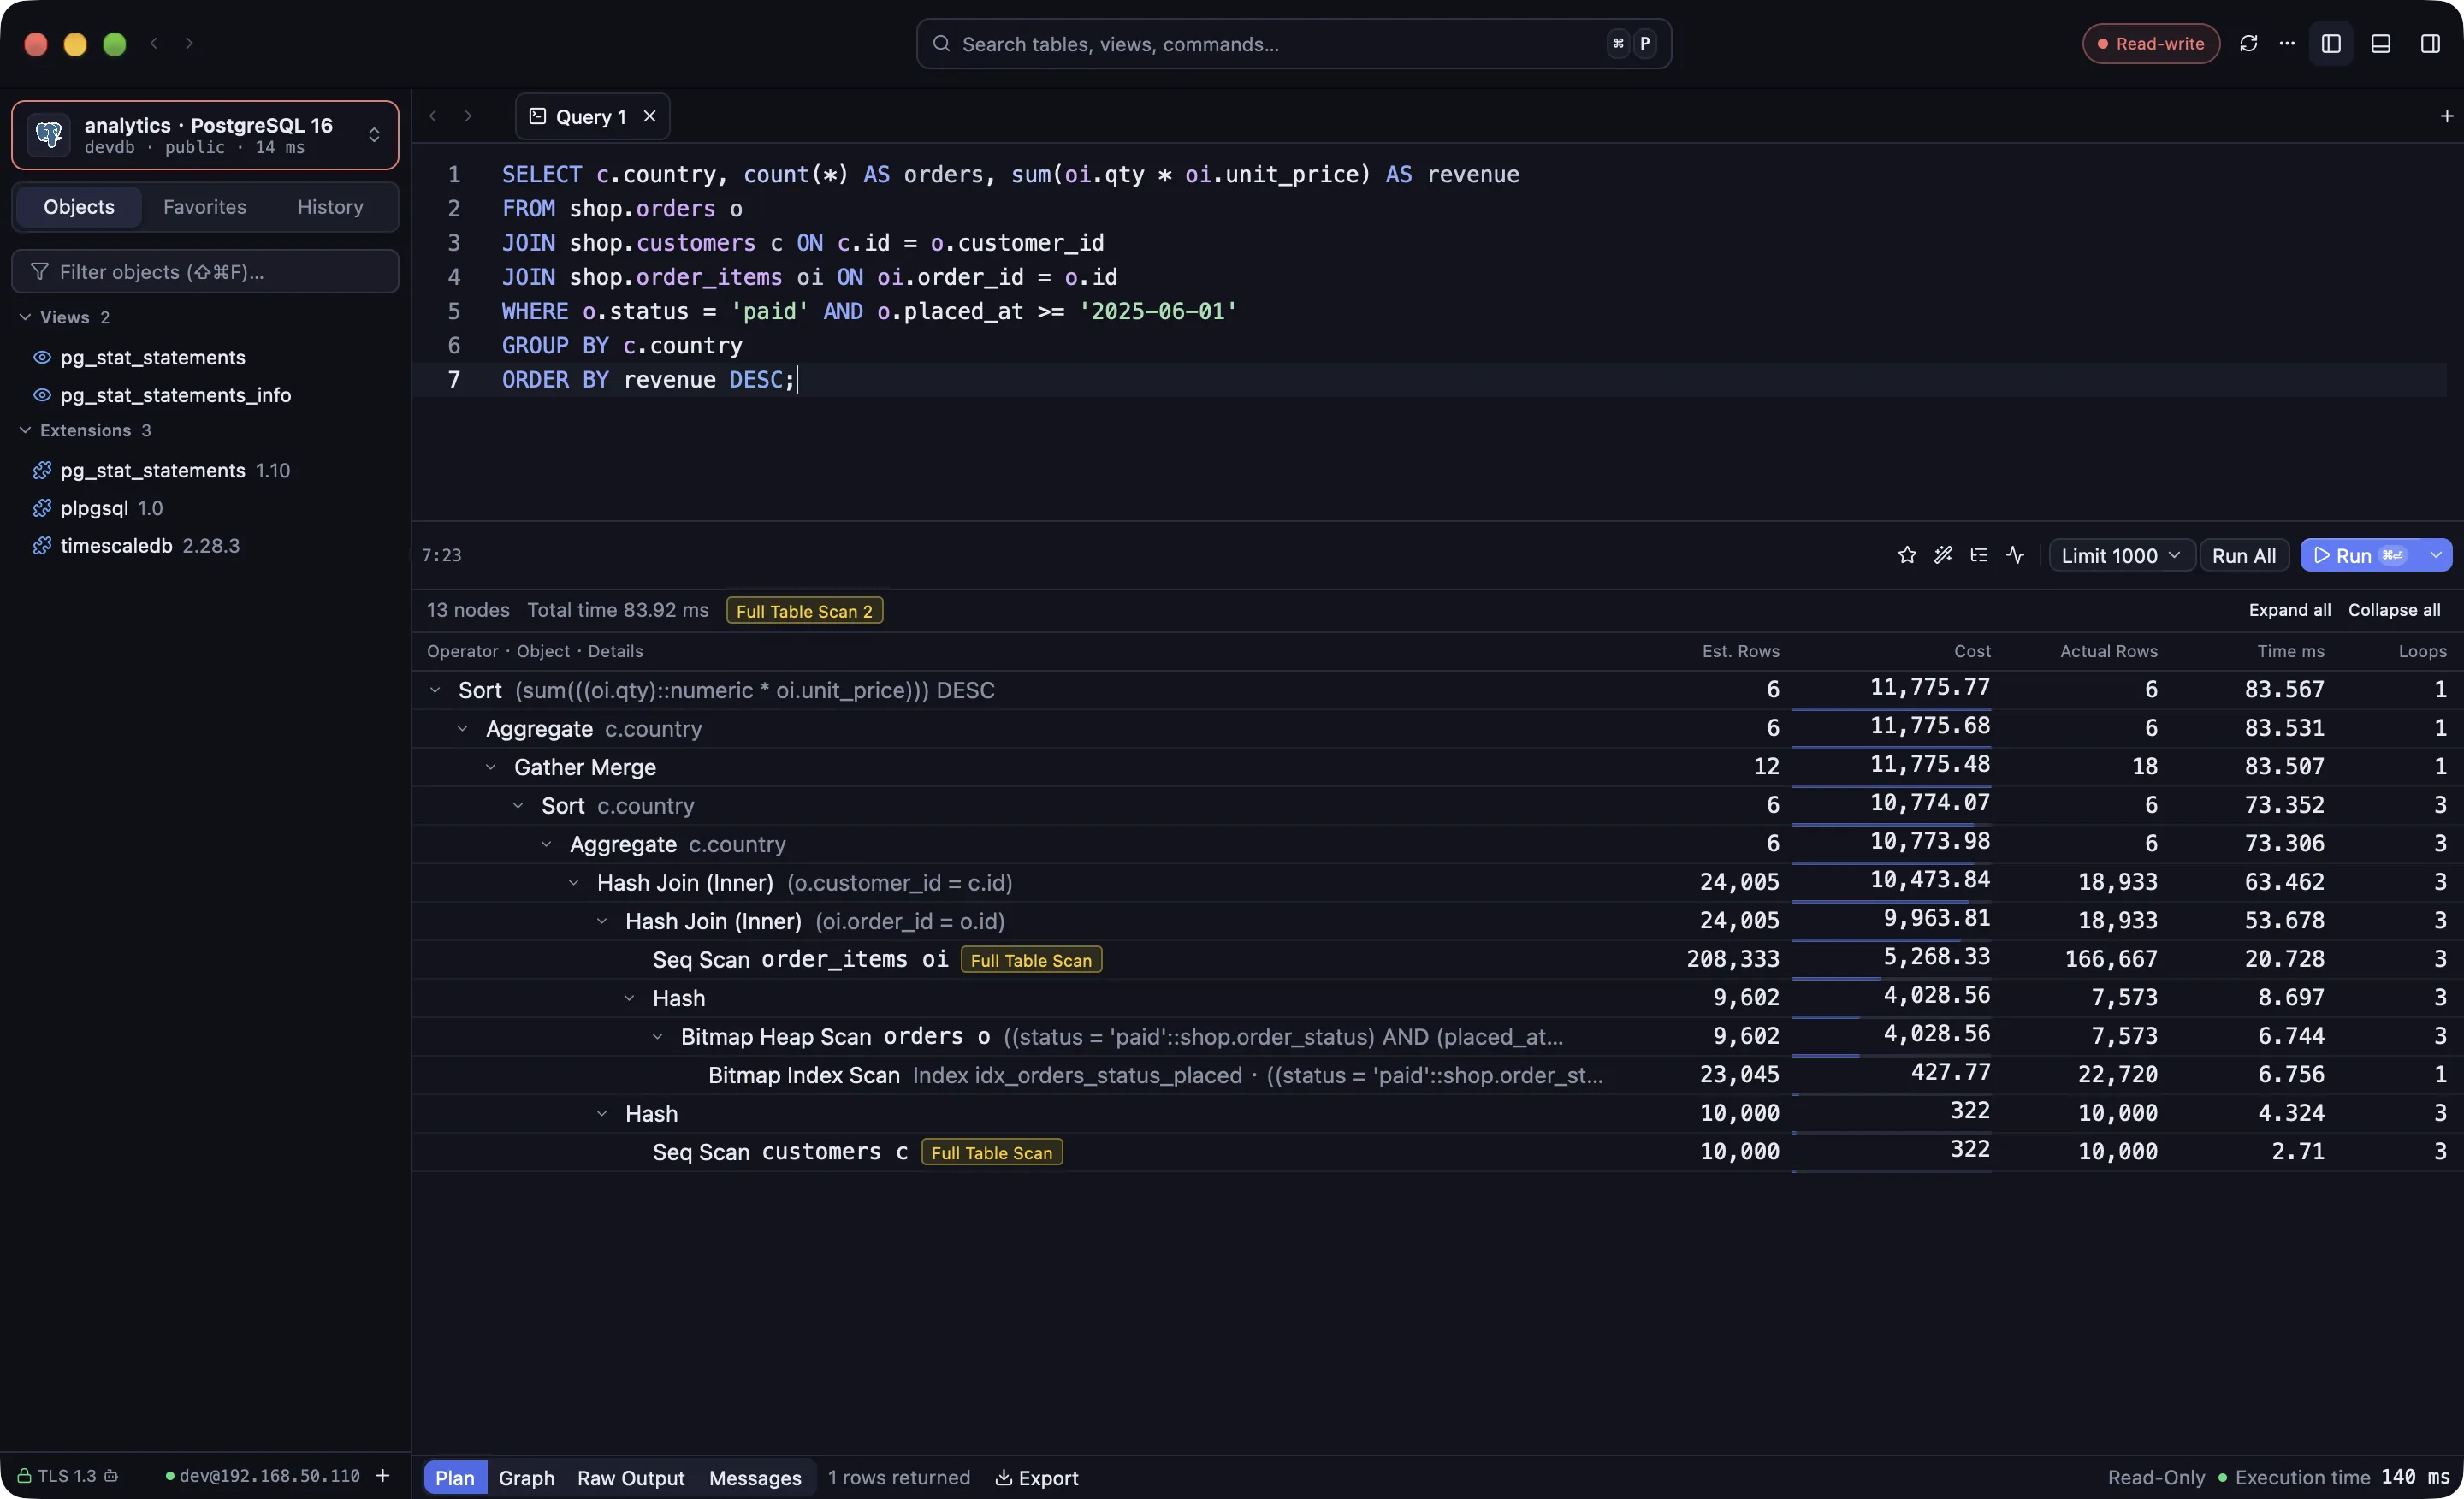Collapse the Gather Merge plan node

(491, 767)
